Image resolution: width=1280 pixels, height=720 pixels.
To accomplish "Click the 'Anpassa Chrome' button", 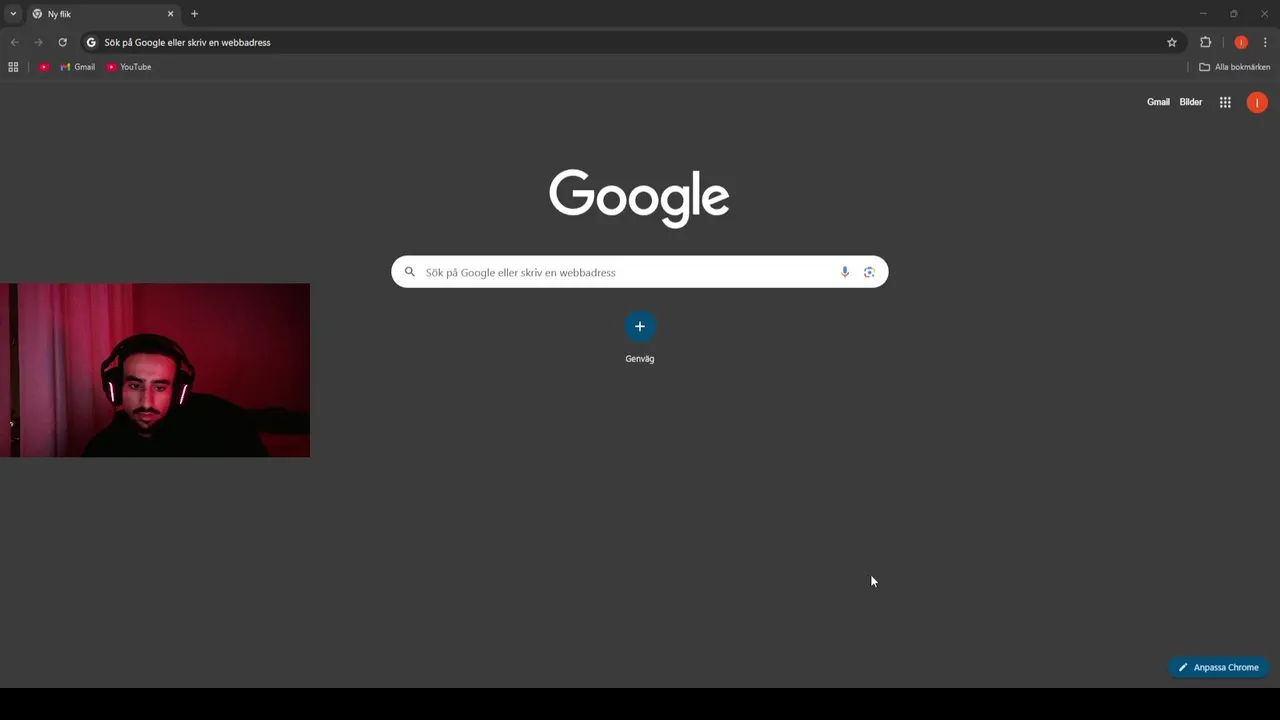I will (1218, 667).
